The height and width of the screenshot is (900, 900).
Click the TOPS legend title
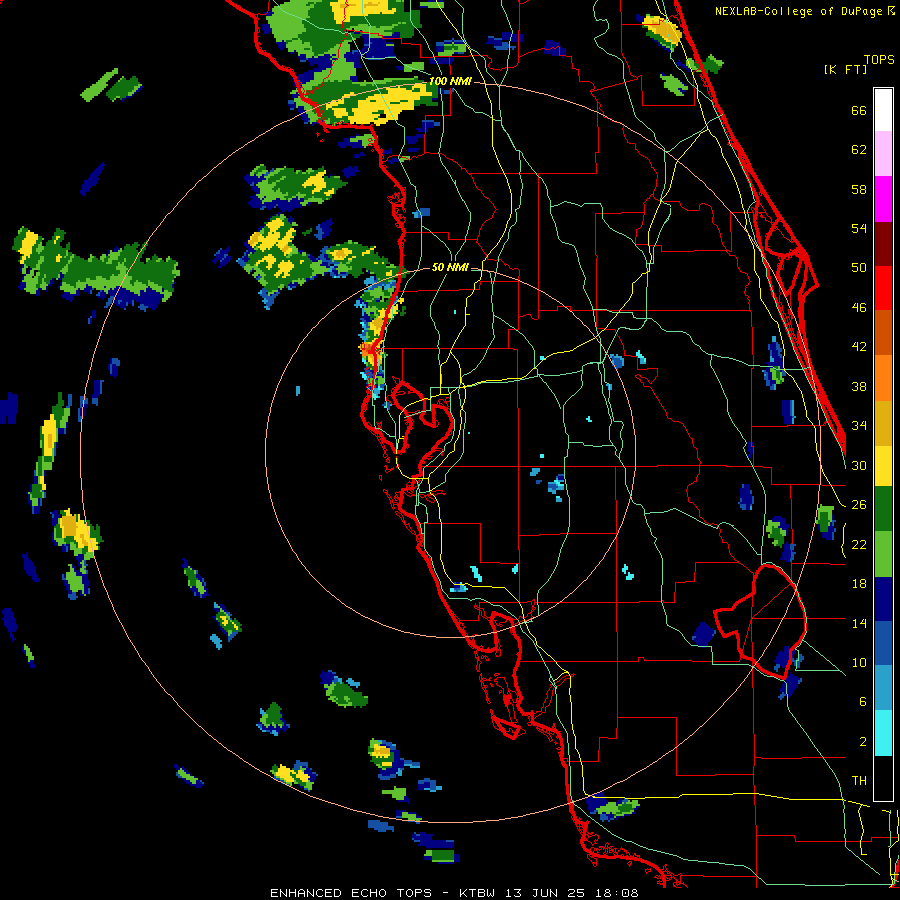(x=879, y=59)
